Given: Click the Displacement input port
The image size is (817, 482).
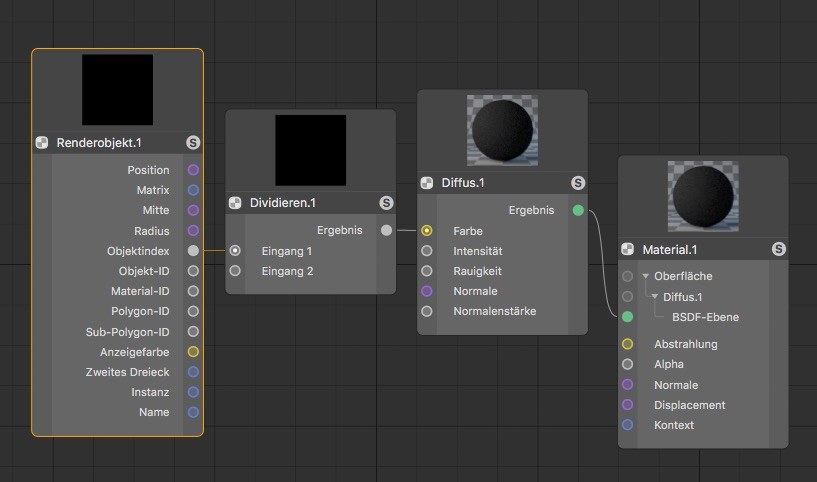Looking at the screenshot, I should point(627,405).
